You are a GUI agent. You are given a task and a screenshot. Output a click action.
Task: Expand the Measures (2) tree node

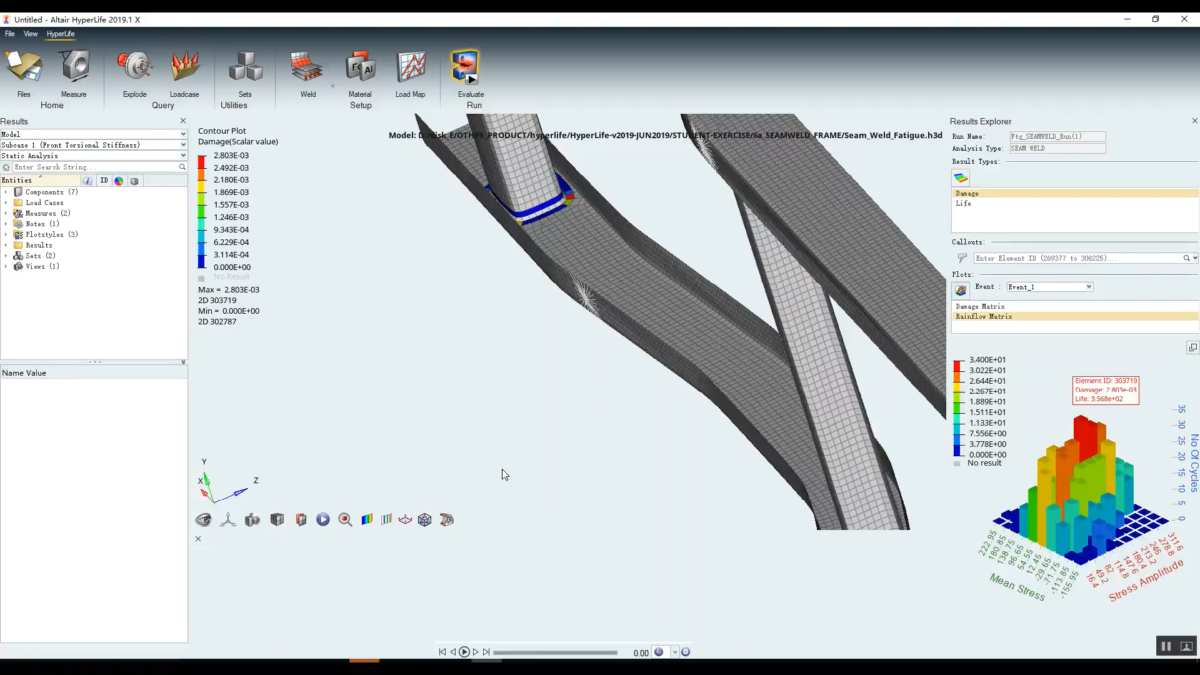[x=6, y=213]
